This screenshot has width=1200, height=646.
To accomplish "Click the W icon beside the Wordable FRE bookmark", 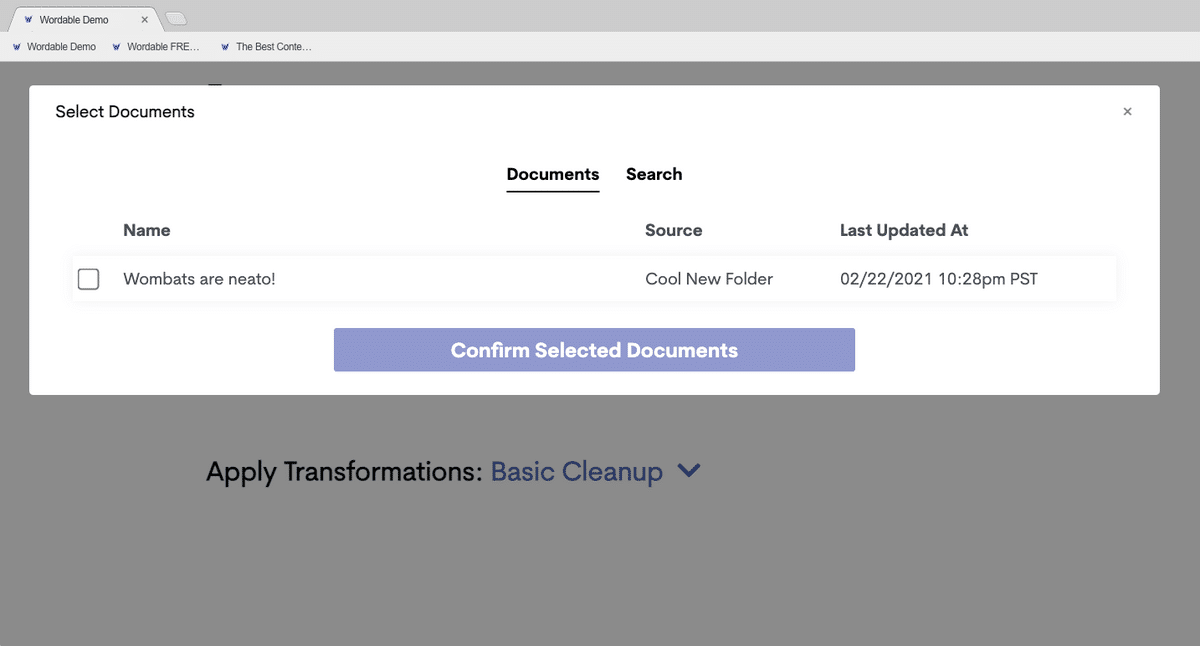I will [117, 46].
